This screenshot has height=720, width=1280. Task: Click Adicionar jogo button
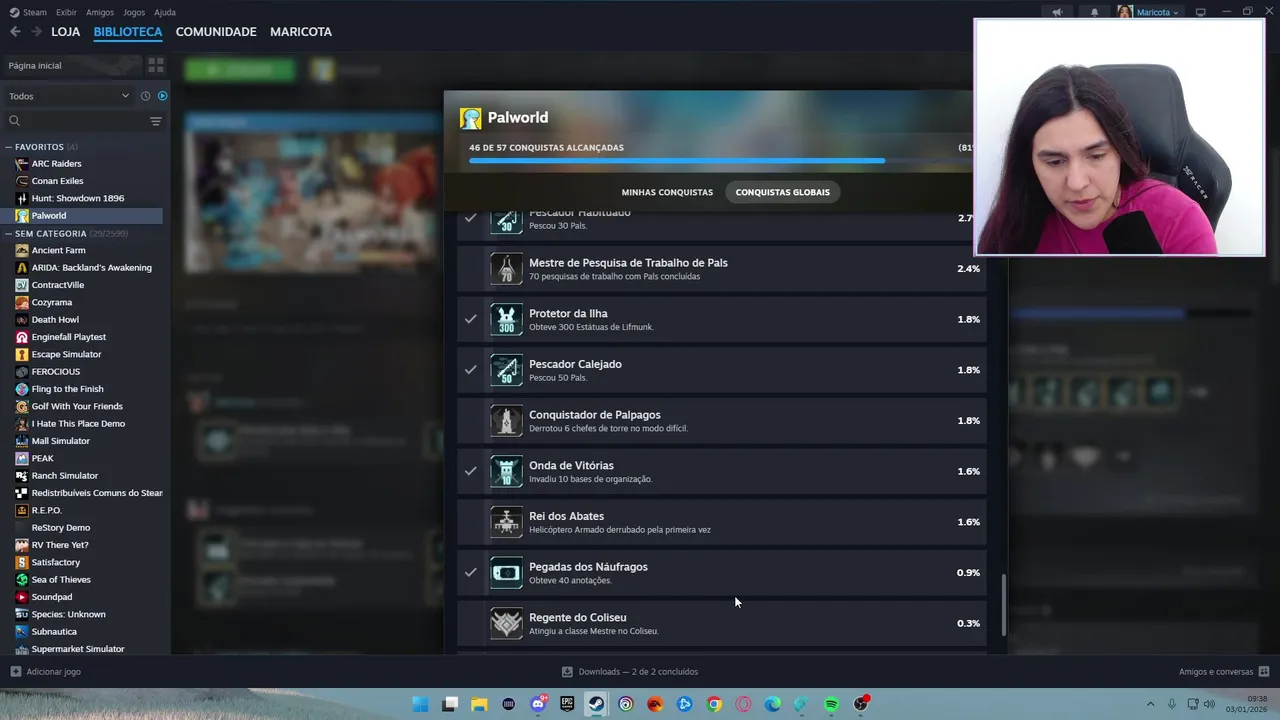point(45,672)
